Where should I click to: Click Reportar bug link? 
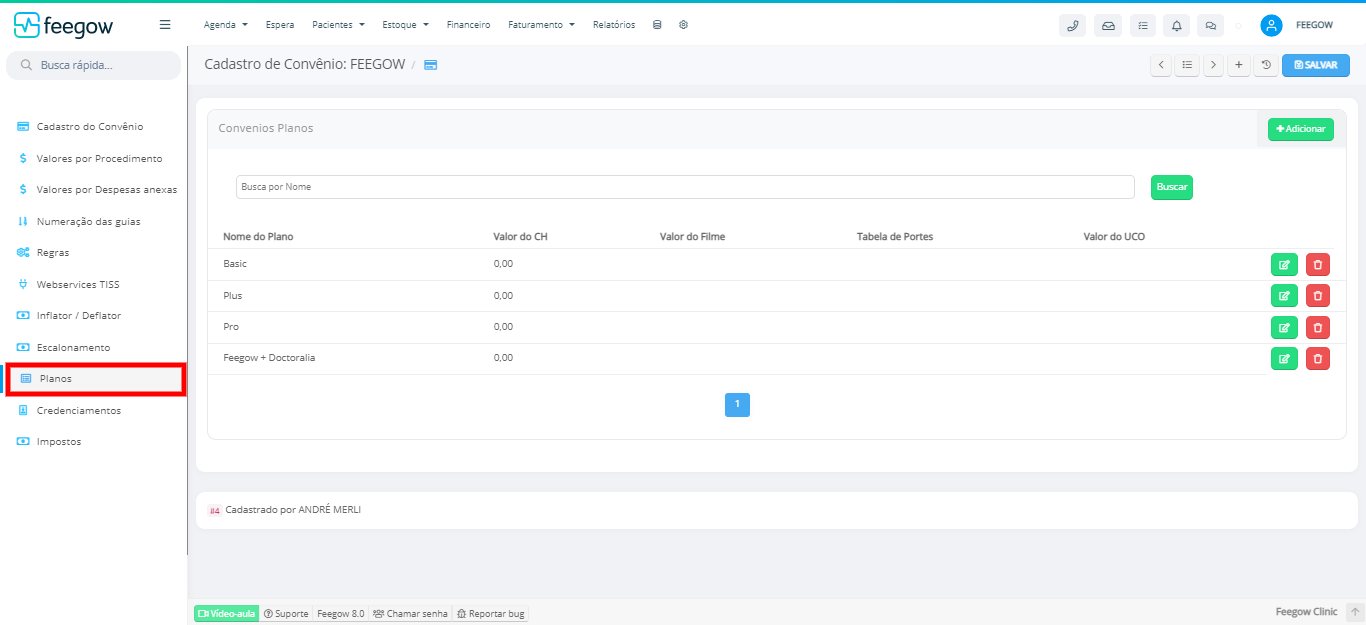click(490, 614)
